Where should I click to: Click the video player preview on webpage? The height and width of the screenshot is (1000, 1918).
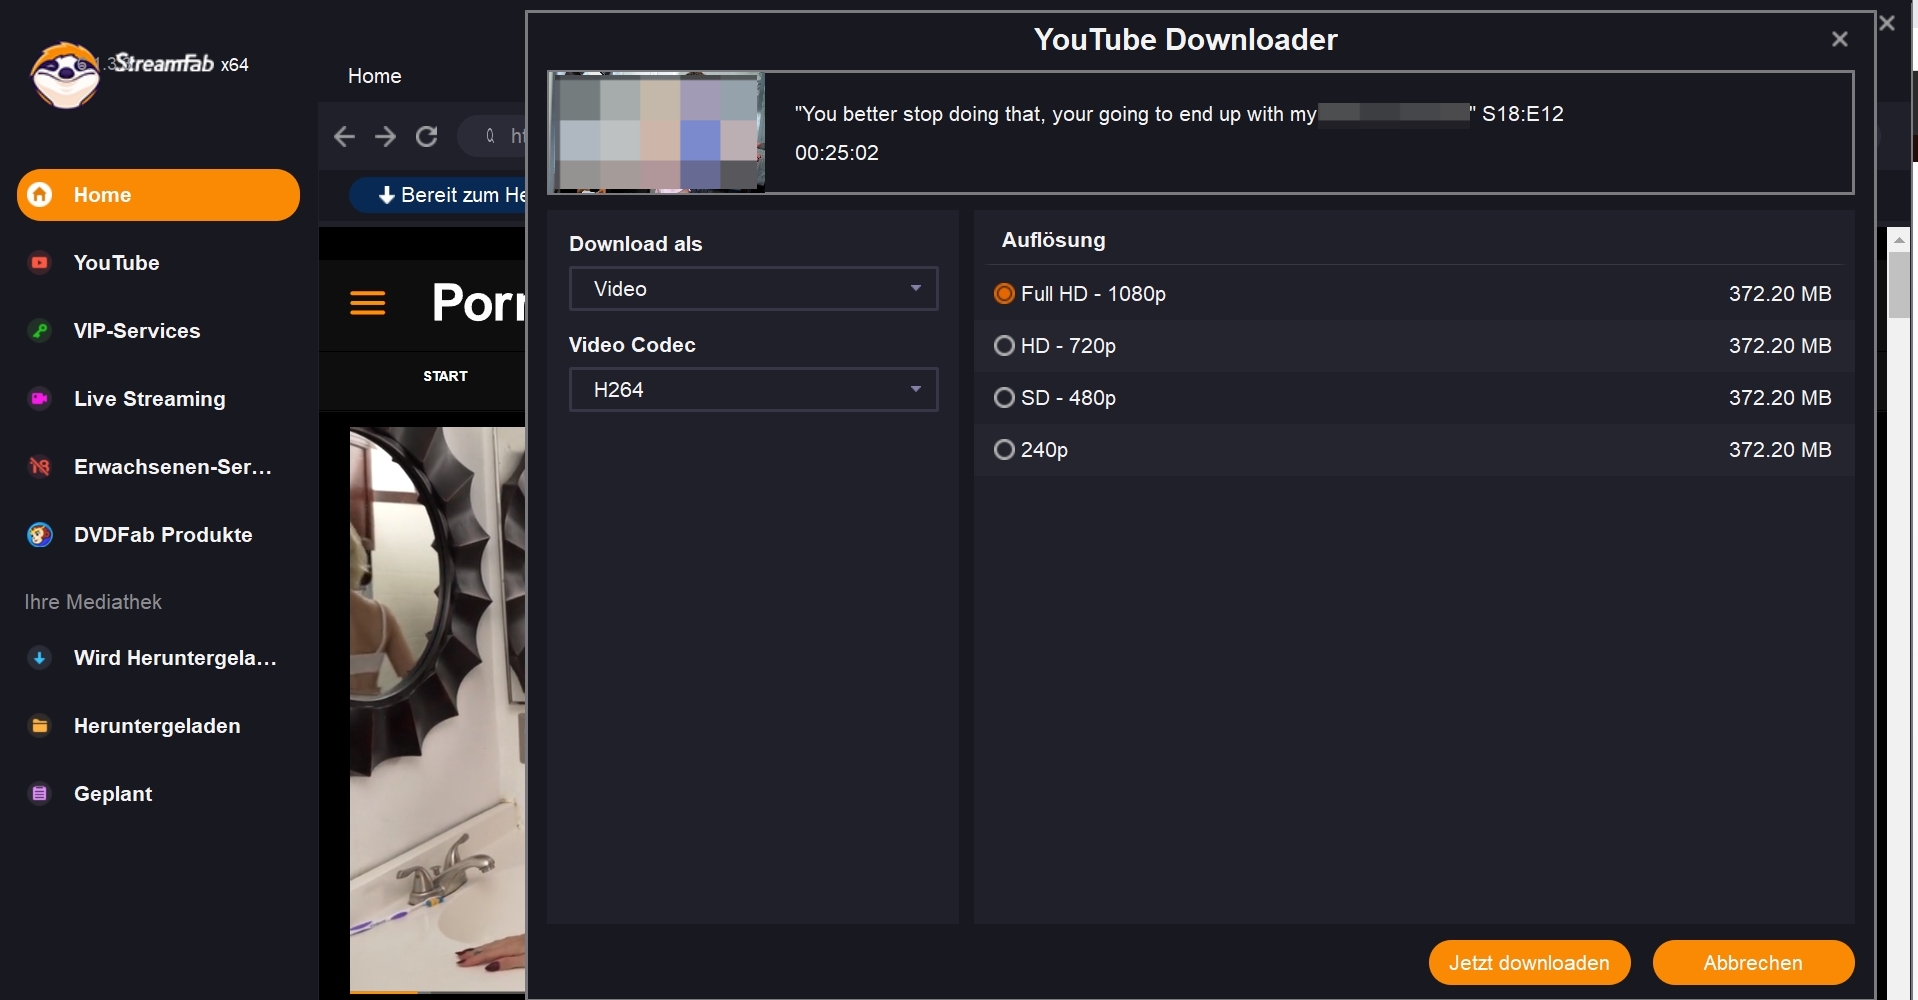[437, 710]
